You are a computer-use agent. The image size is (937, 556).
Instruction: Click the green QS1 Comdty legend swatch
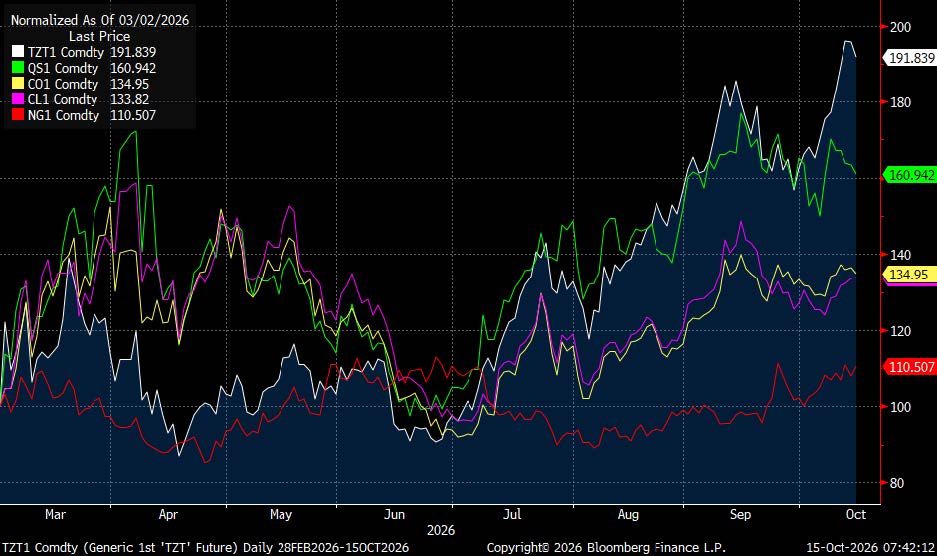tap(18, 68)
